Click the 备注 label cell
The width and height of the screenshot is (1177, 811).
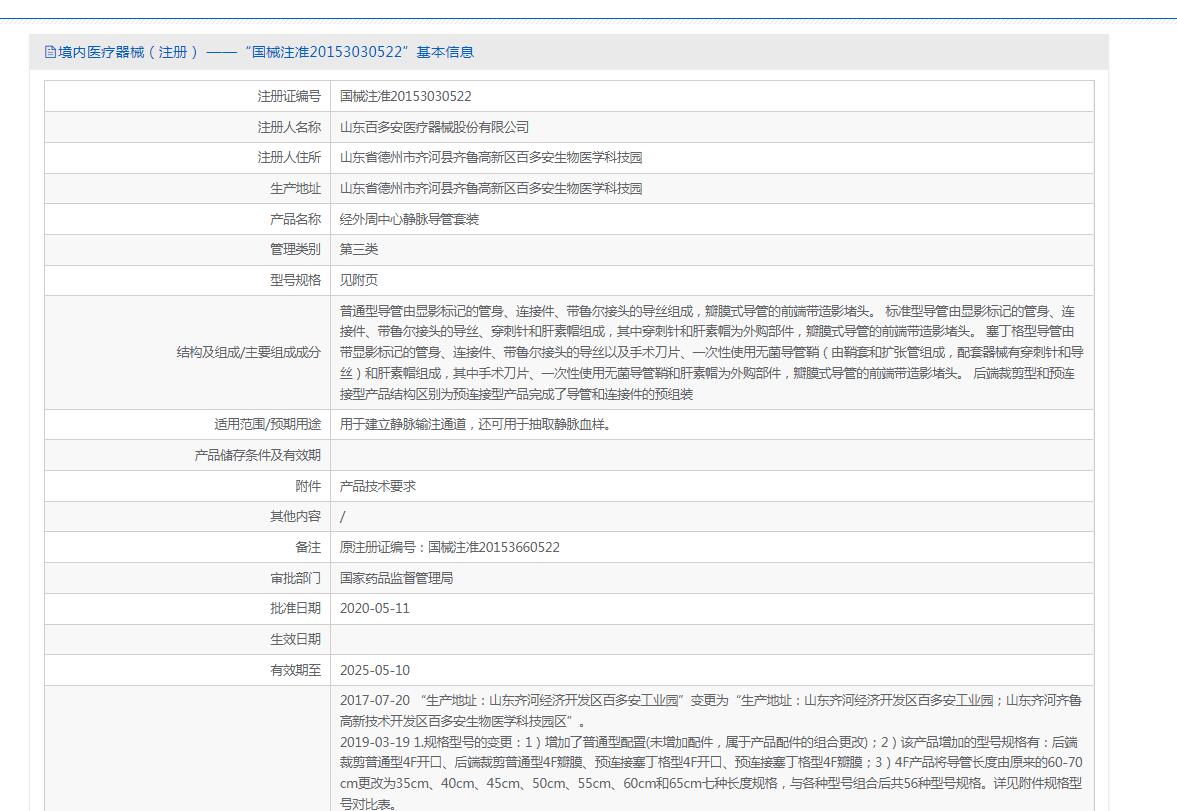(188, 547)
